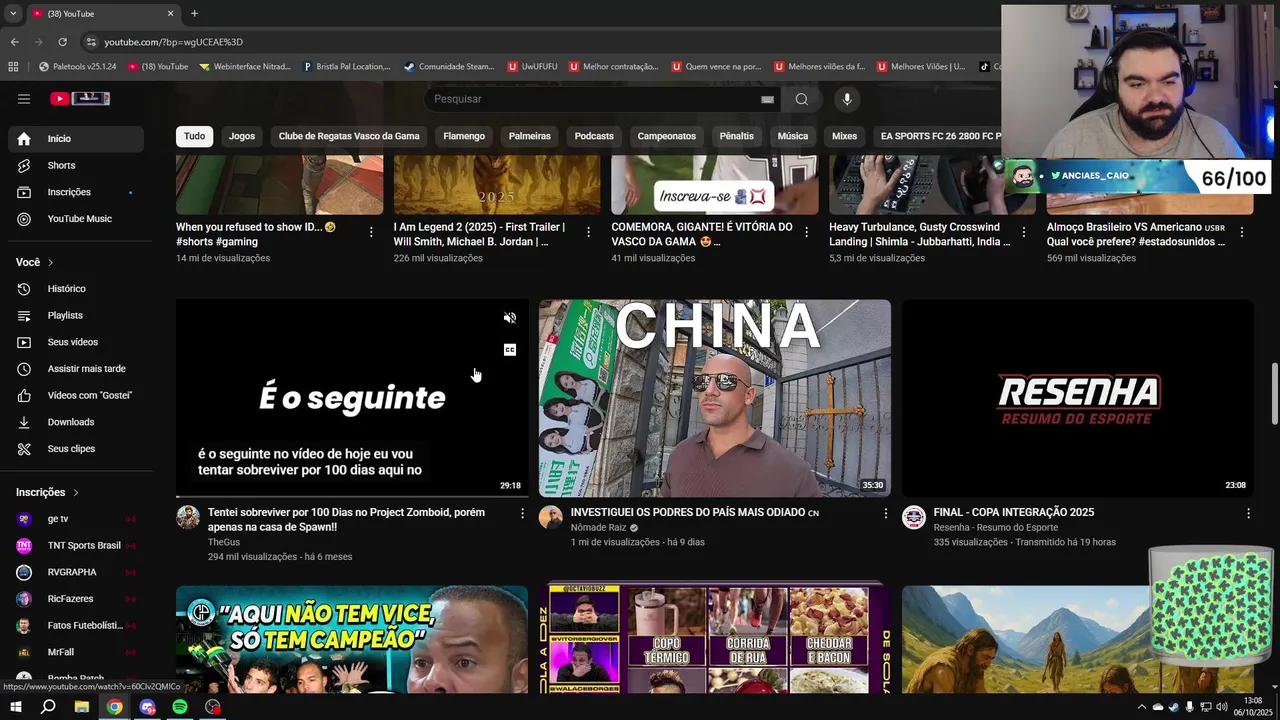Select the Flamengo filter chip
Screen dimensions: 1280x720
464,136
